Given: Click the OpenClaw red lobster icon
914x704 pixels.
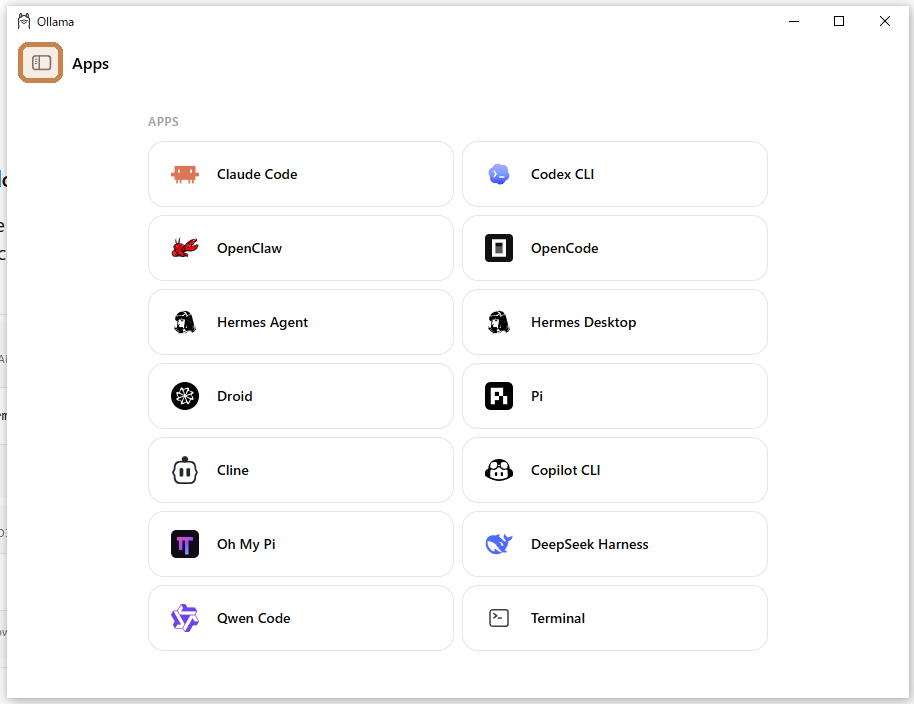Looking at the screenshot, I should 185,248.
